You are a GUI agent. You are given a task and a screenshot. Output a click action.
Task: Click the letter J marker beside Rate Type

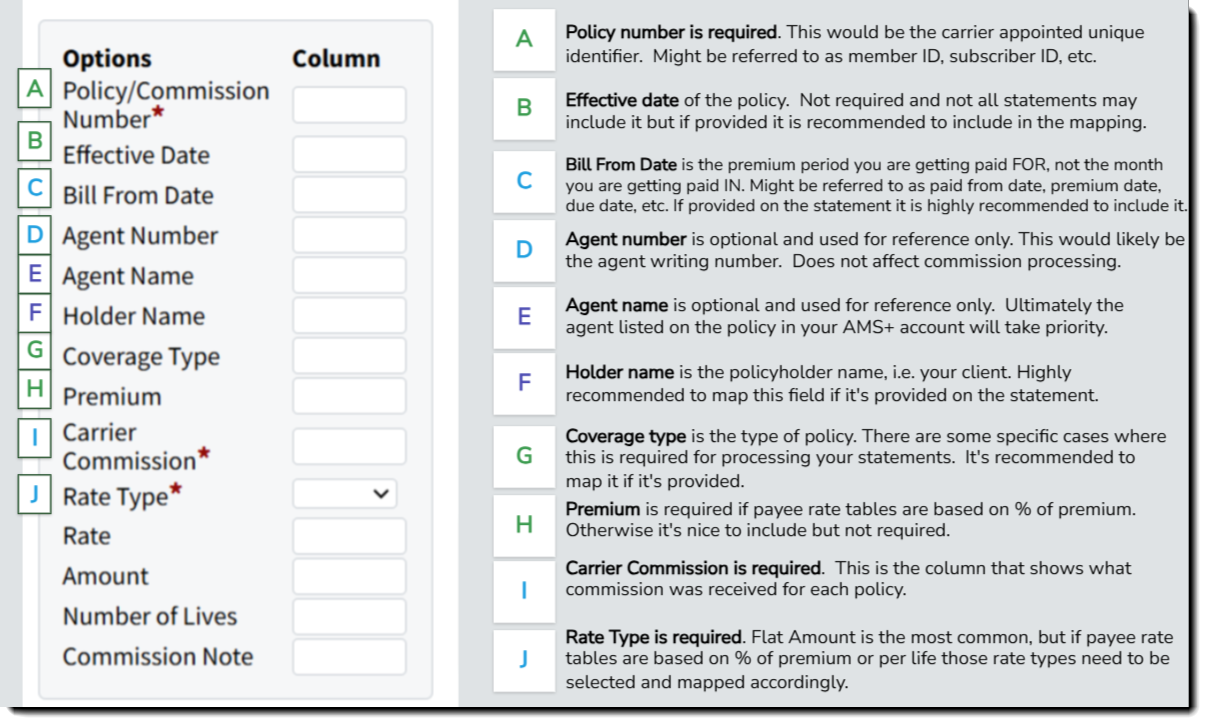coord(35,494)
